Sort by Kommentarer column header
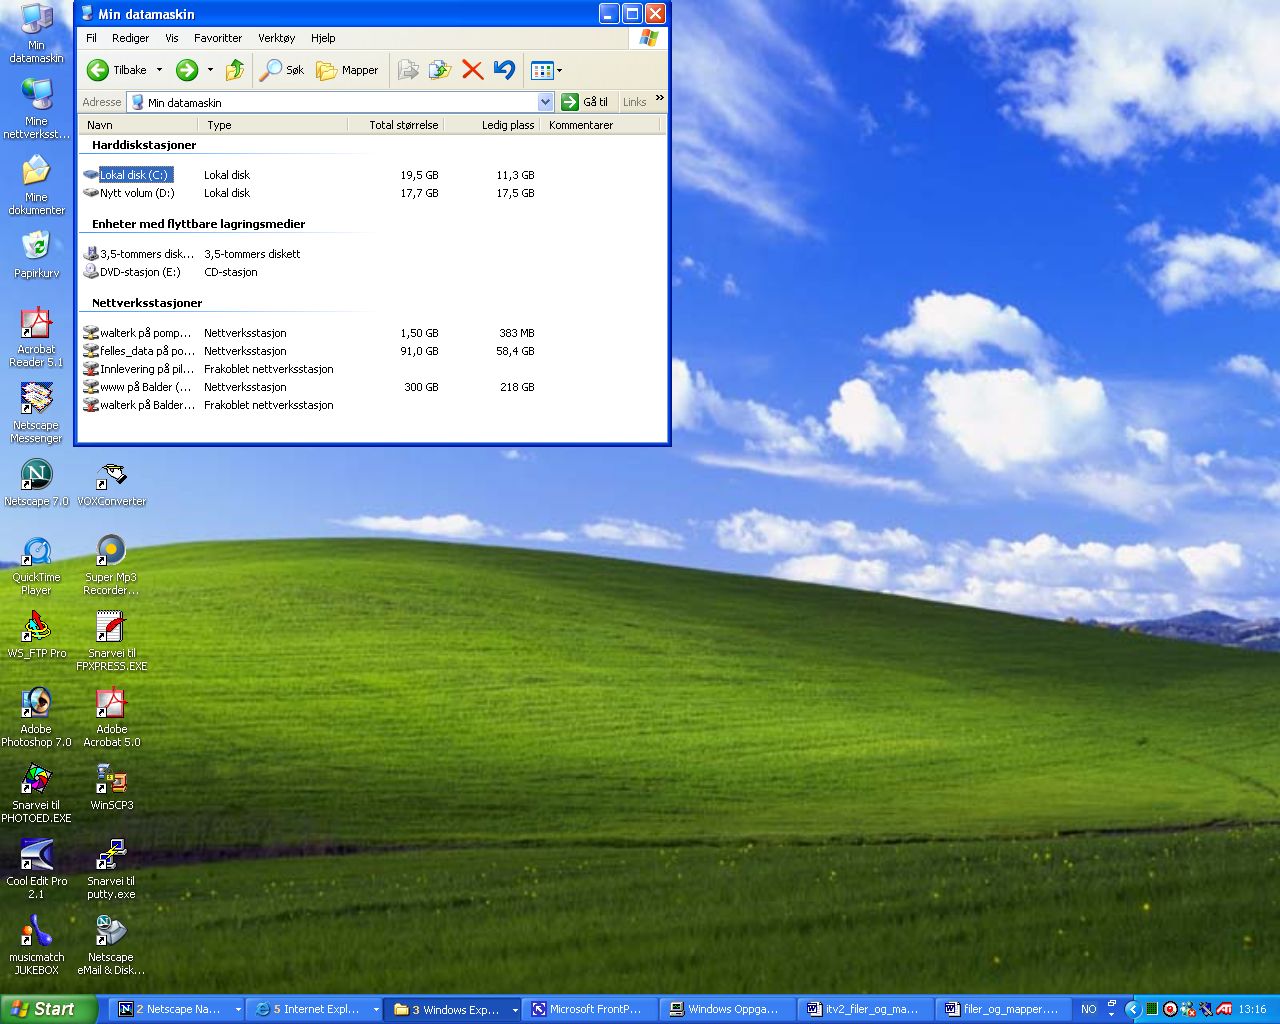 tap(601, 125)
